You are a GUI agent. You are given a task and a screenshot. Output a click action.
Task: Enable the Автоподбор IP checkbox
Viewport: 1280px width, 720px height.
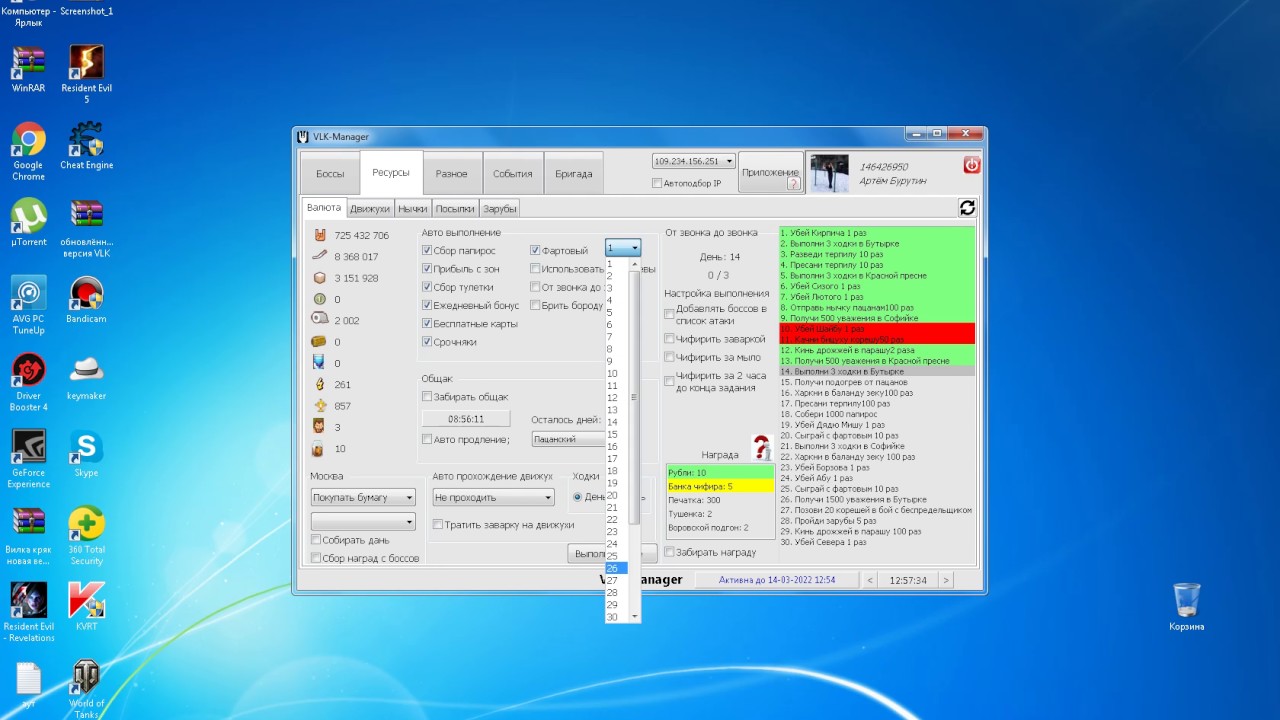656,183
